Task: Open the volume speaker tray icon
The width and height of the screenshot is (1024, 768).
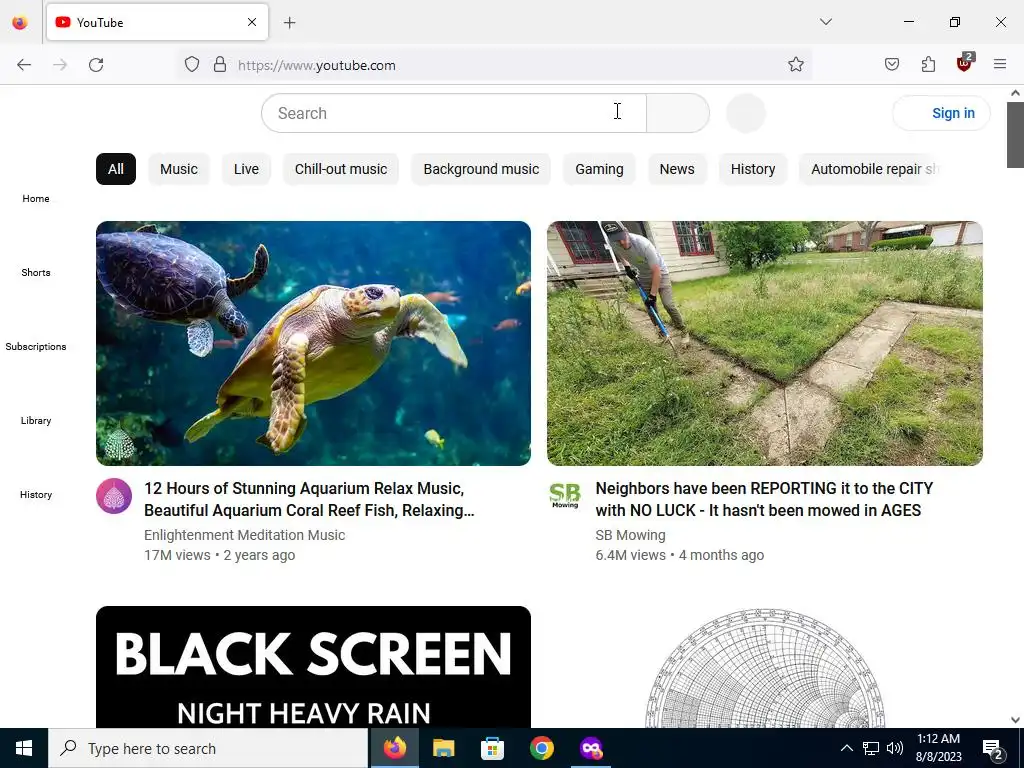Action: pos(895,748)
